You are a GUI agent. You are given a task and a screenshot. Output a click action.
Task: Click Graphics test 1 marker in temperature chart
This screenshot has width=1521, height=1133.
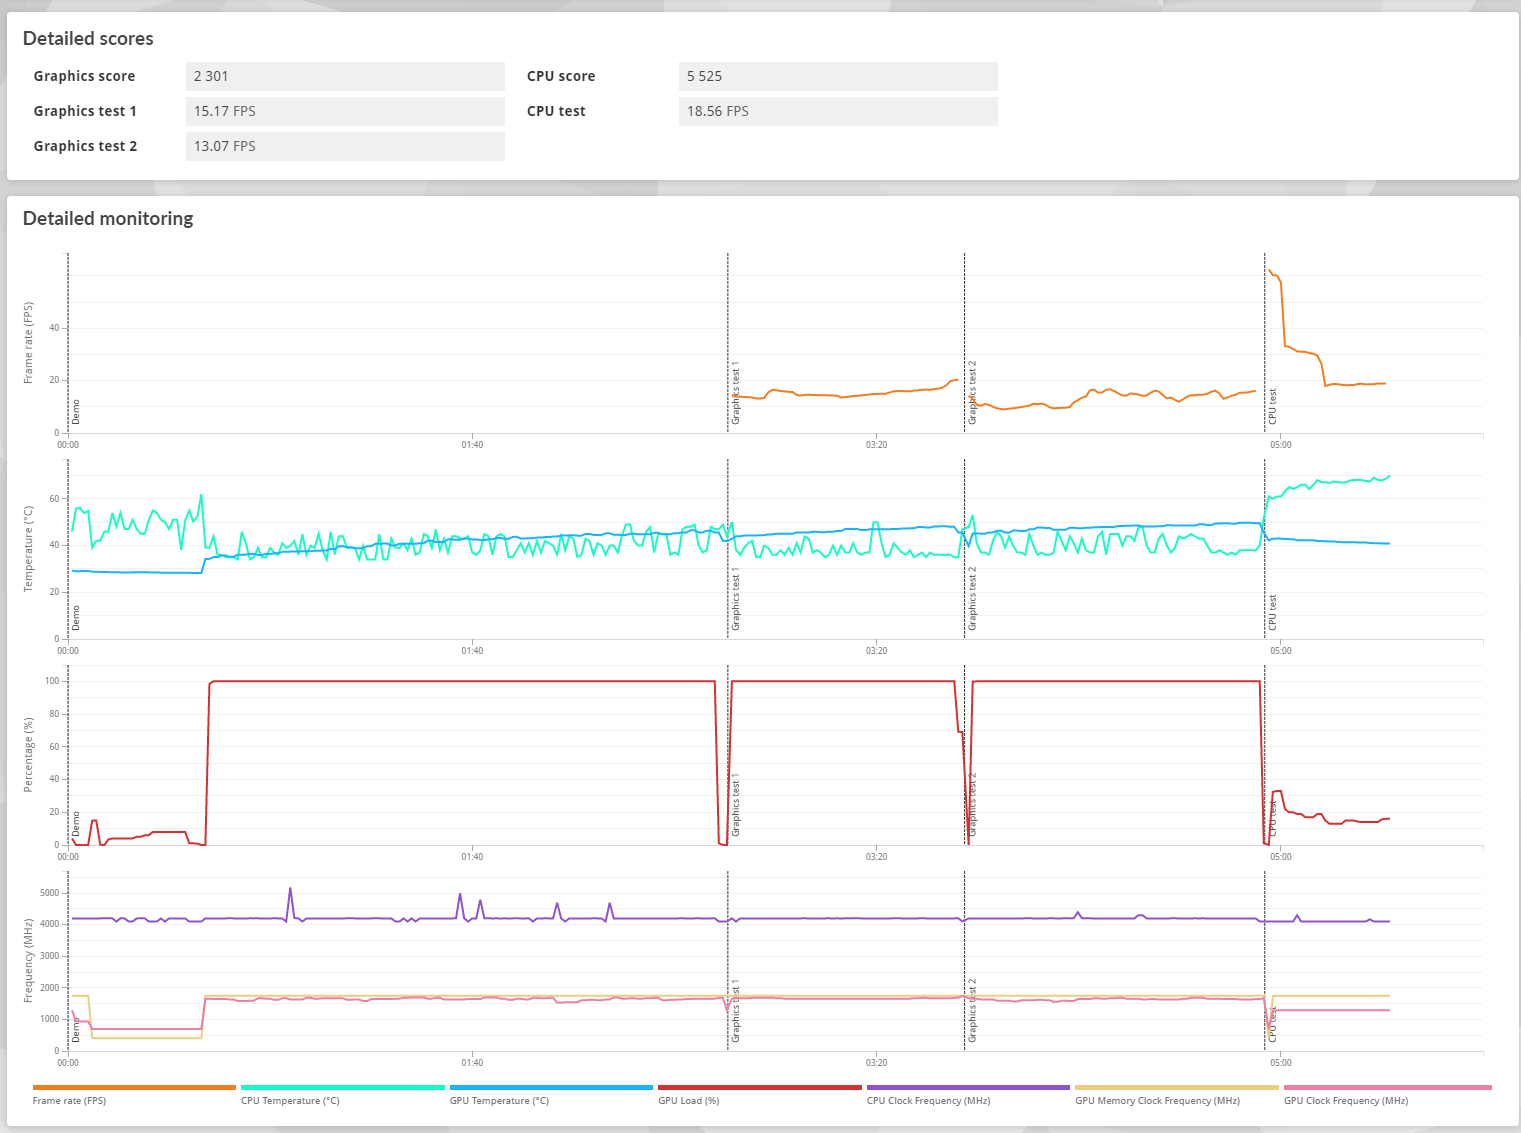tap(736, 599)
